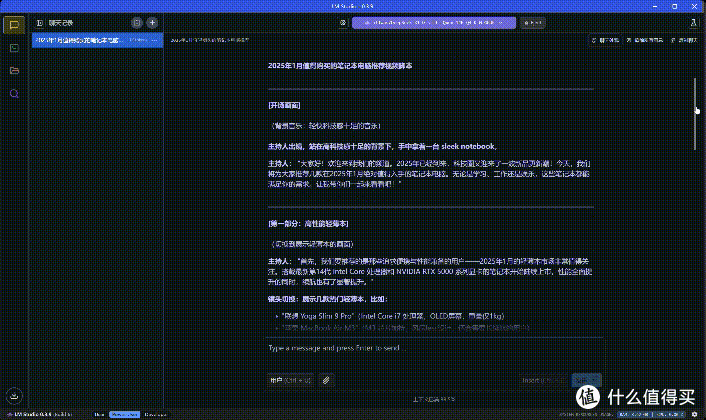This screenshot has width=706, height=420.
Task: Open the Downloads icon at sidebar bottom
Action: click(x=14, y=396)
